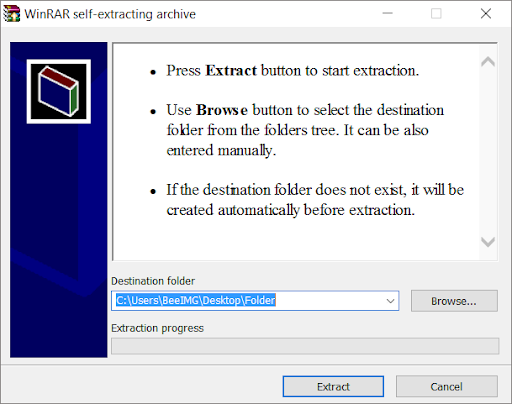Click the Extraction progress bar
Viewport: 512px width, 404px height.
pos(305,346)
